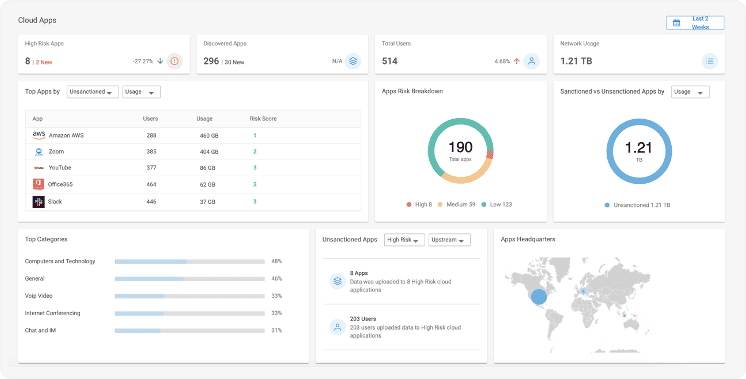Image resolution: width=746 pixels, height=379 pixels.
Task: Click the Network Usage list icon
Action: click(x=710, y=61)
